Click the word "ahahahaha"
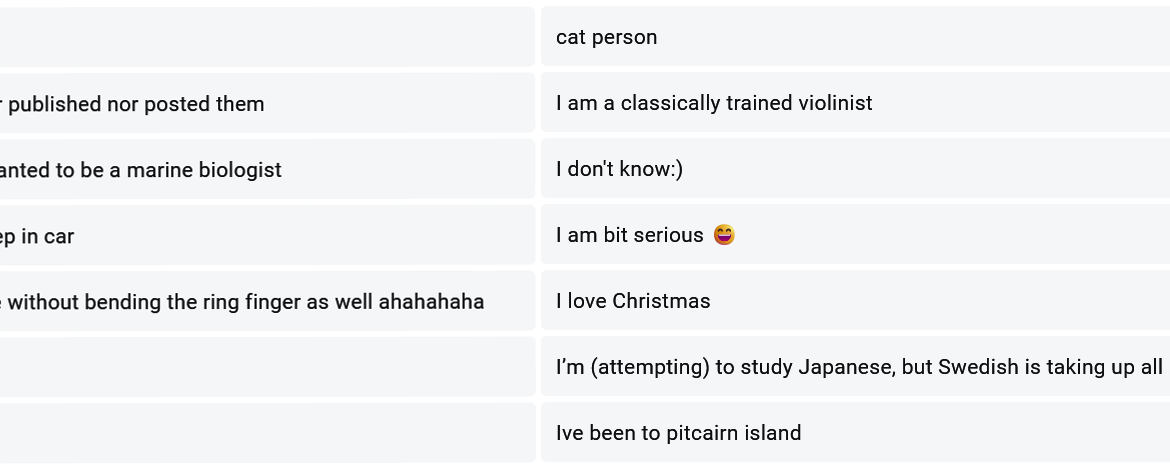1170x468 pixels. 431,302
